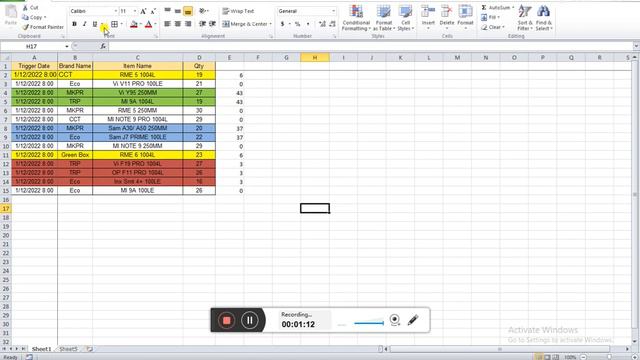Screen dimensions: 640x360
Task: Open the Font Color dropdown arrow
Action: point(156,24)
